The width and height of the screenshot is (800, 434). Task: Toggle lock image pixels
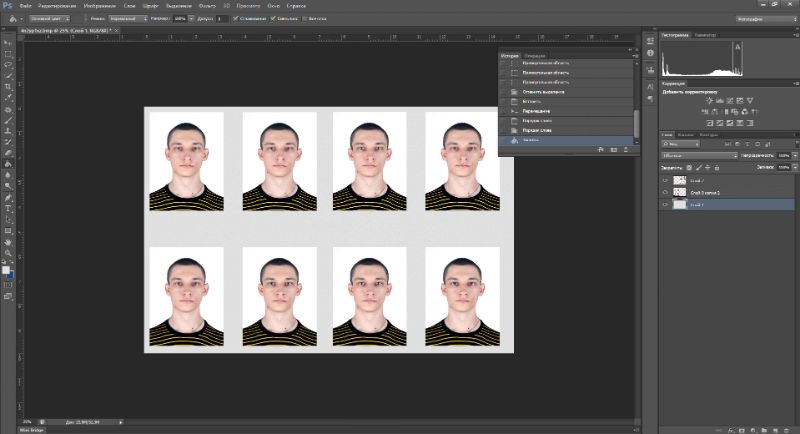click(x=698, y=167)
